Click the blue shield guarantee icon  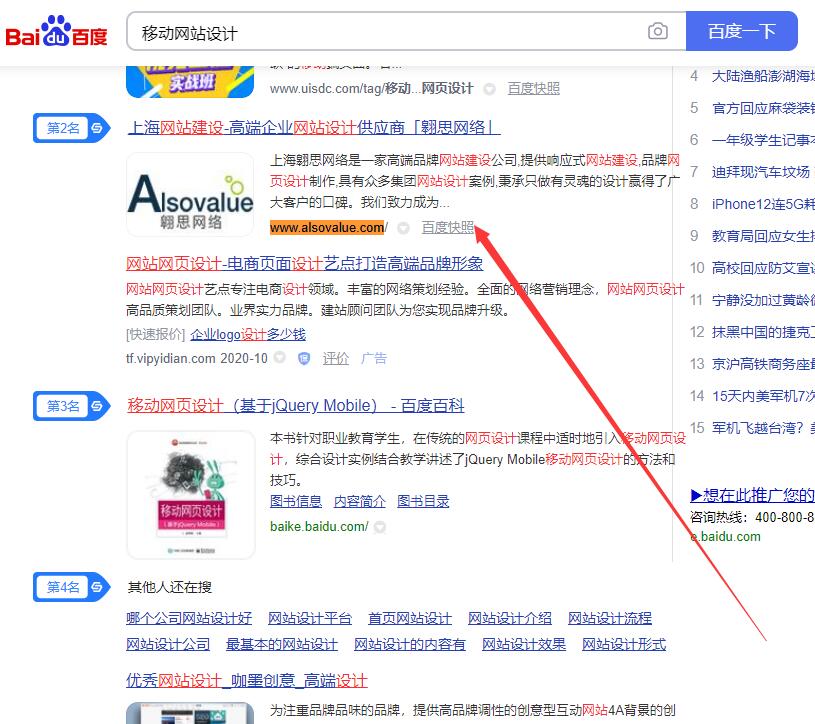click(x=304, y=359)
